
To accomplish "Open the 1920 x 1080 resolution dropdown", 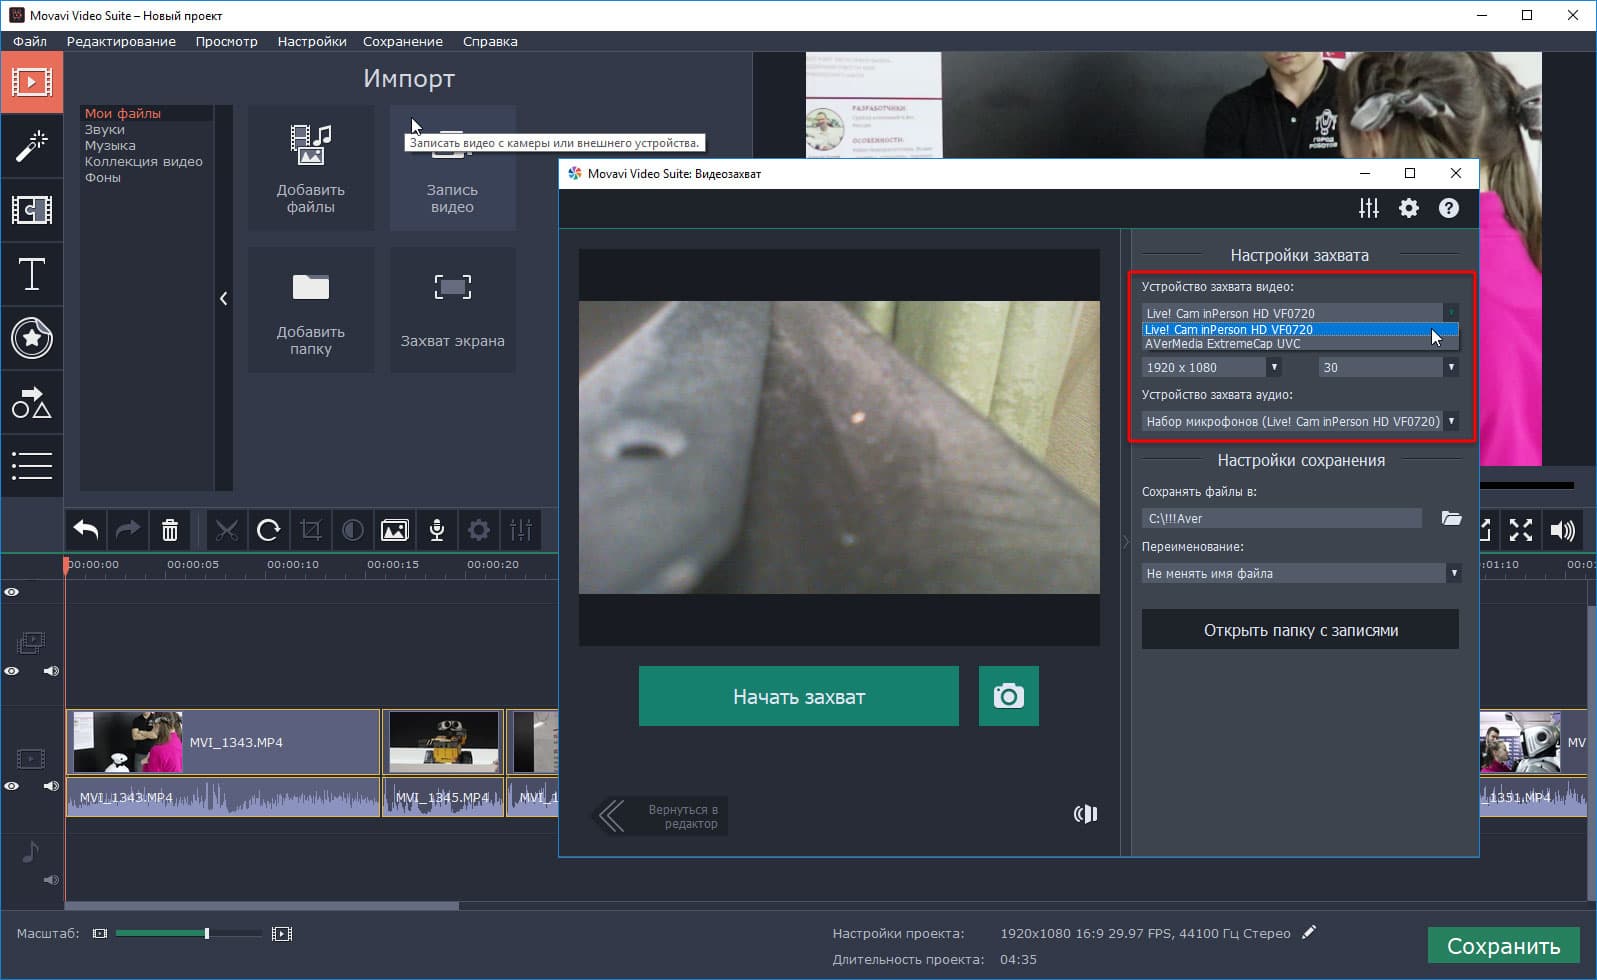I will [x=1211, y=367].
